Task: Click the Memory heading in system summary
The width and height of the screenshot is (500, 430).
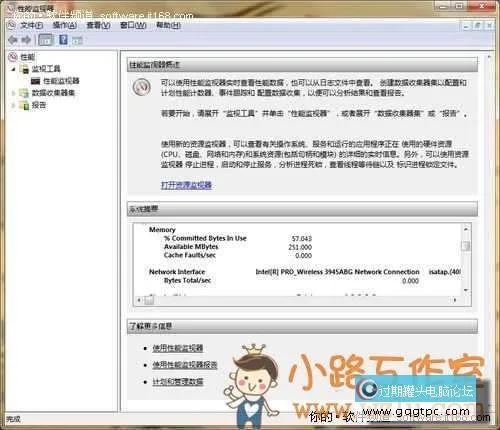Action: click(x=162, y=230)
